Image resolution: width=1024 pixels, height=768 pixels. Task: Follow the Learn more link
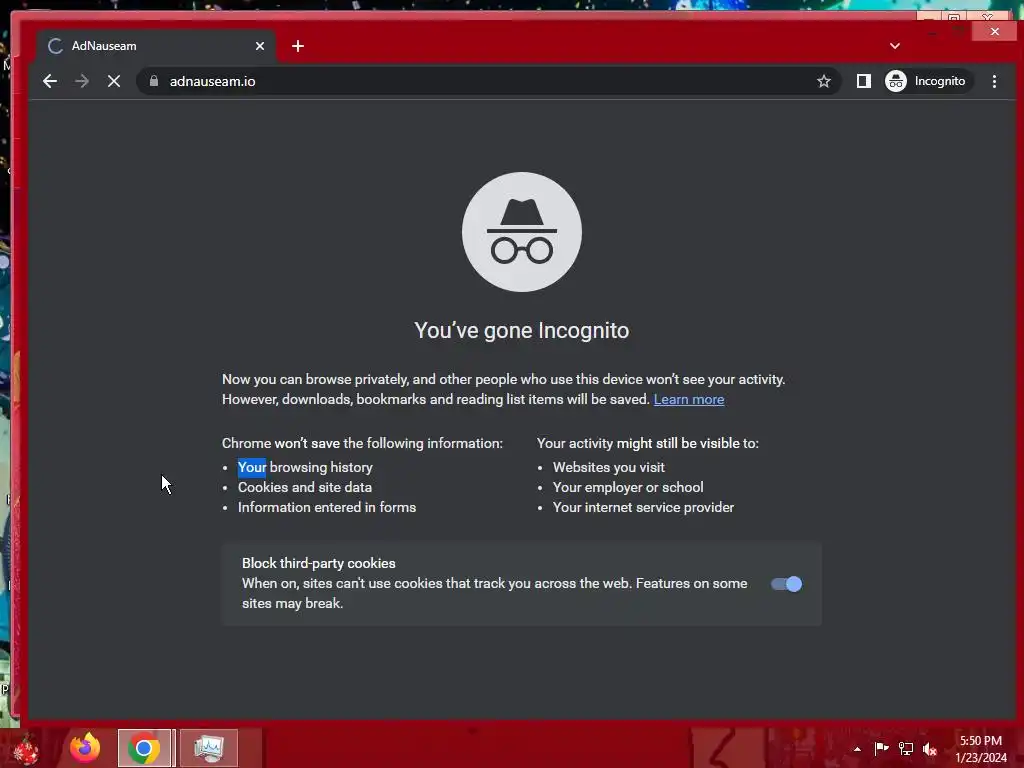[689, 399]
